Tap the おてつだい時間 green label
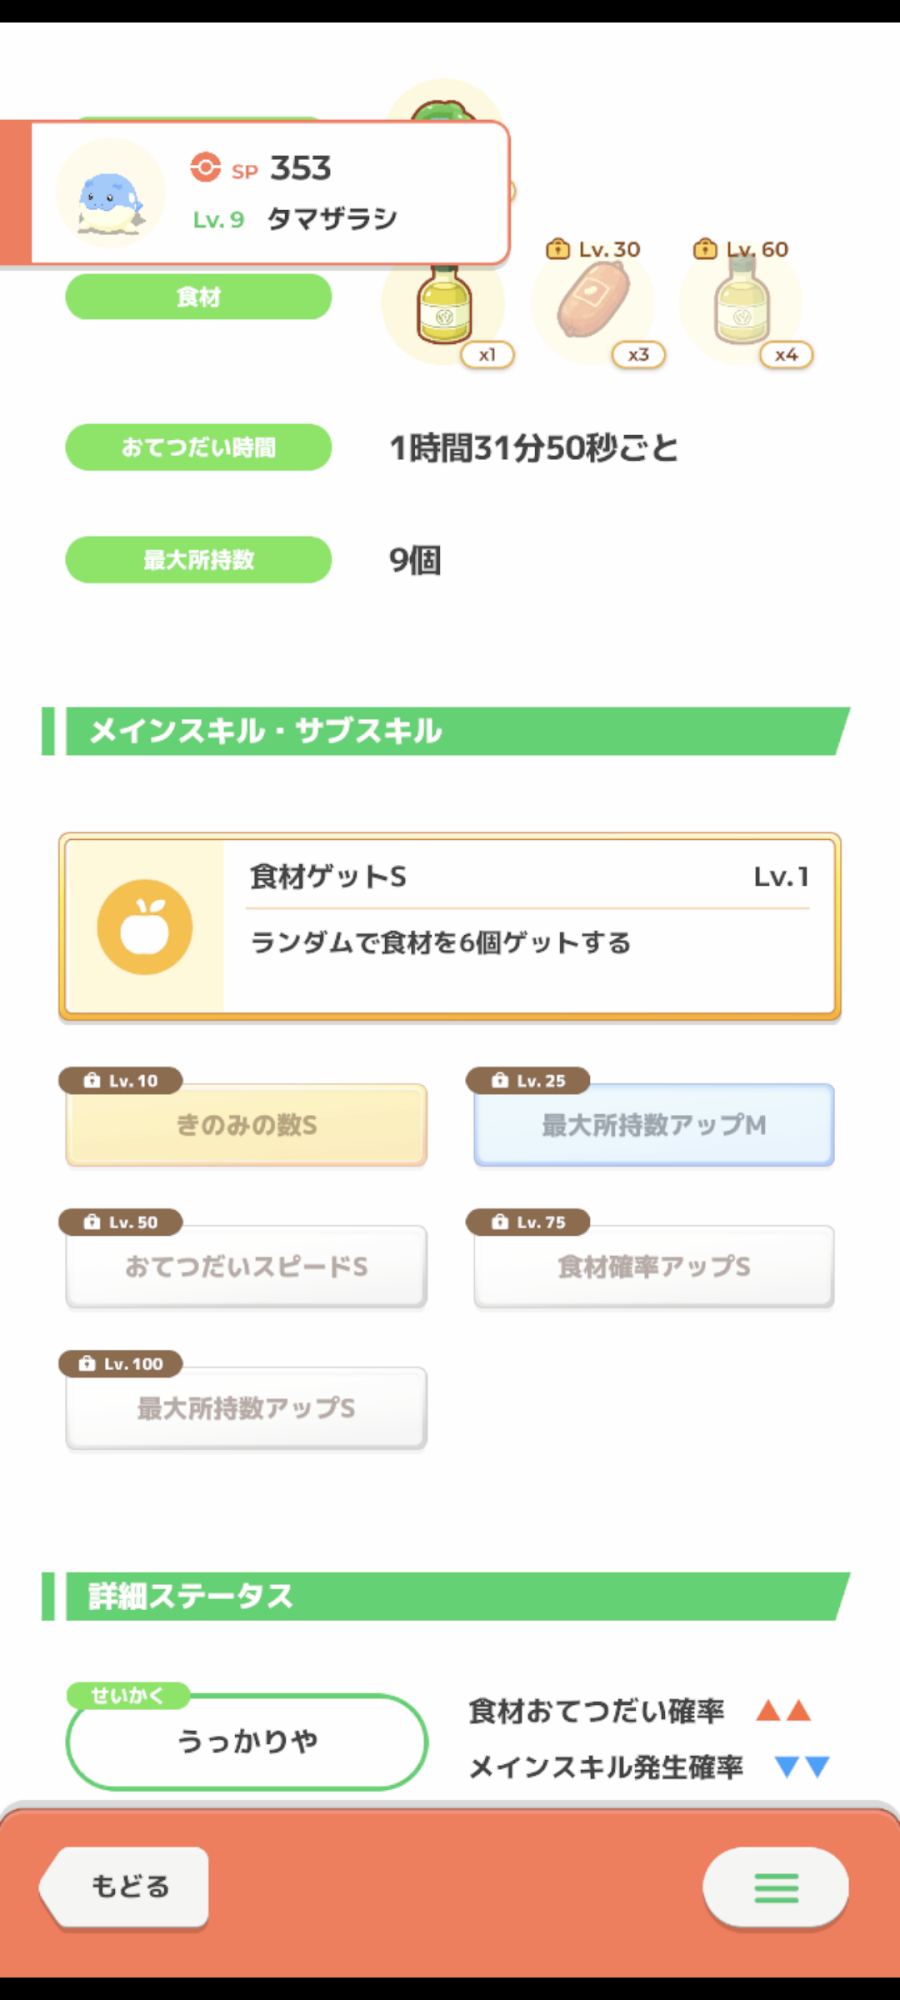 (x=198, y=447)
